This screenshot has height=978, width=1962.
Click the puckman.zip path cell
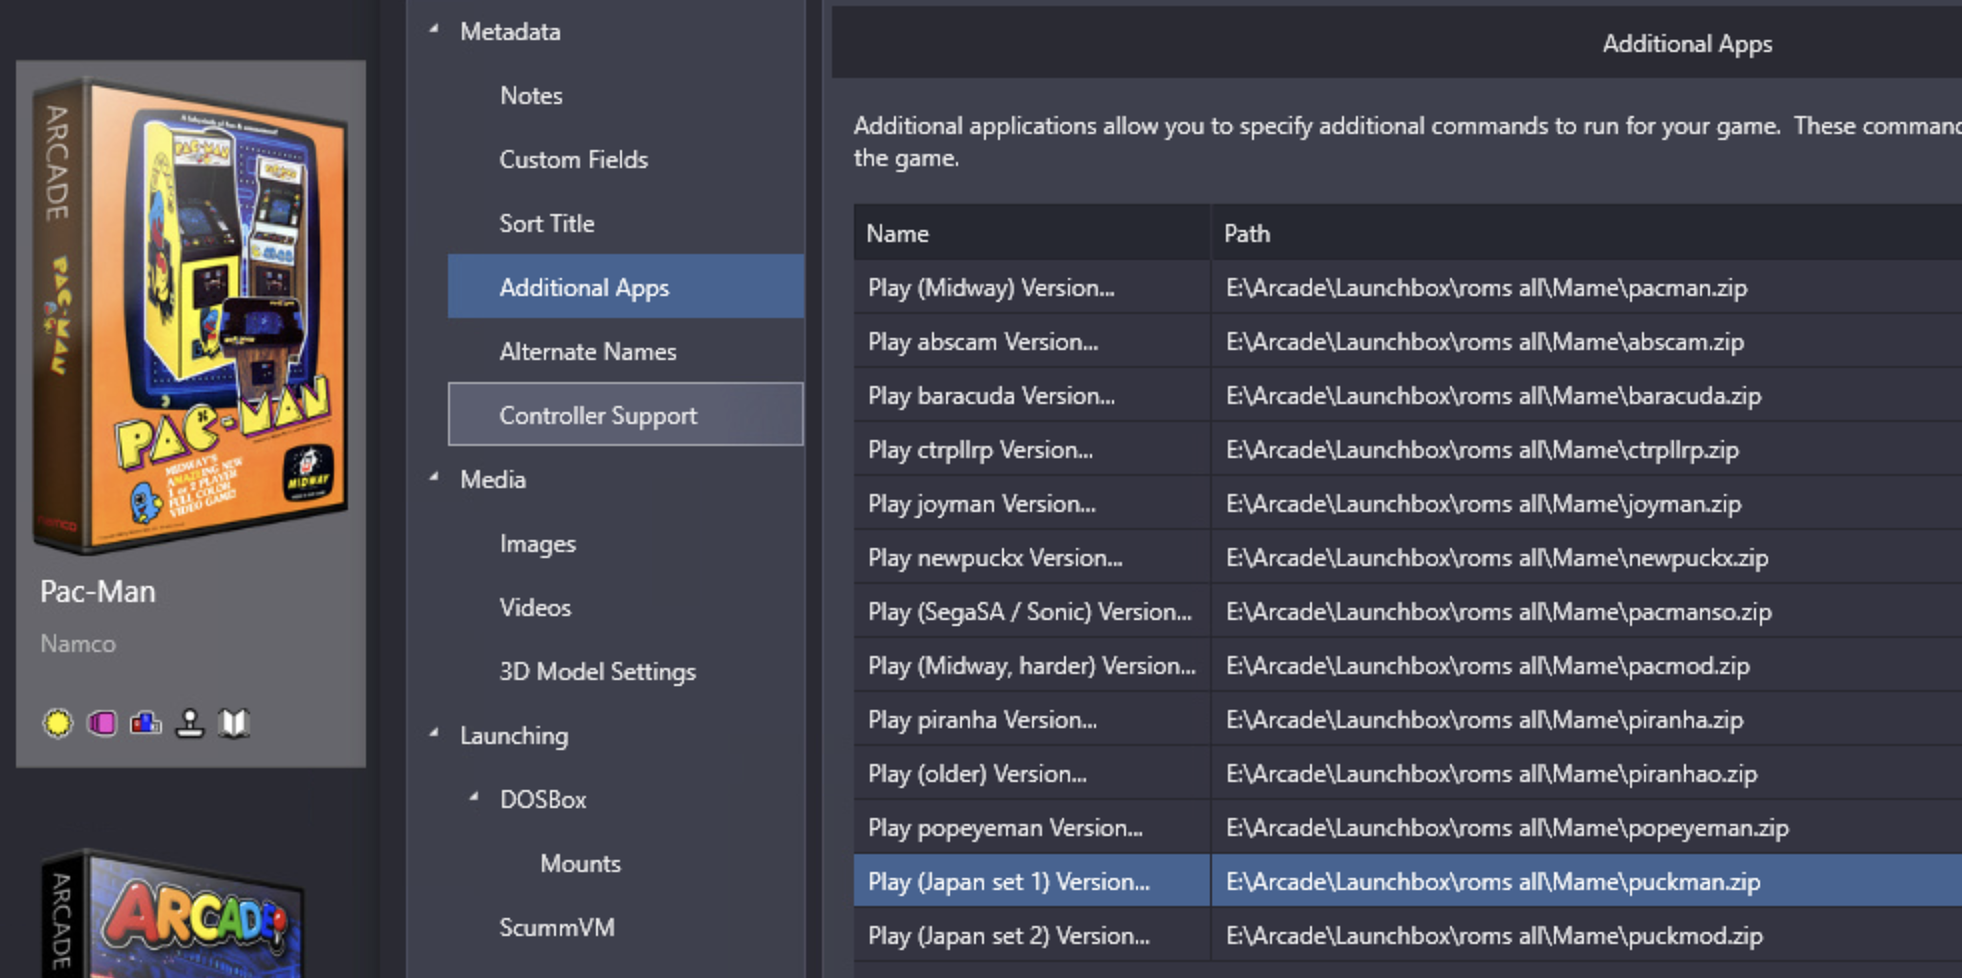coord(1587,881)
